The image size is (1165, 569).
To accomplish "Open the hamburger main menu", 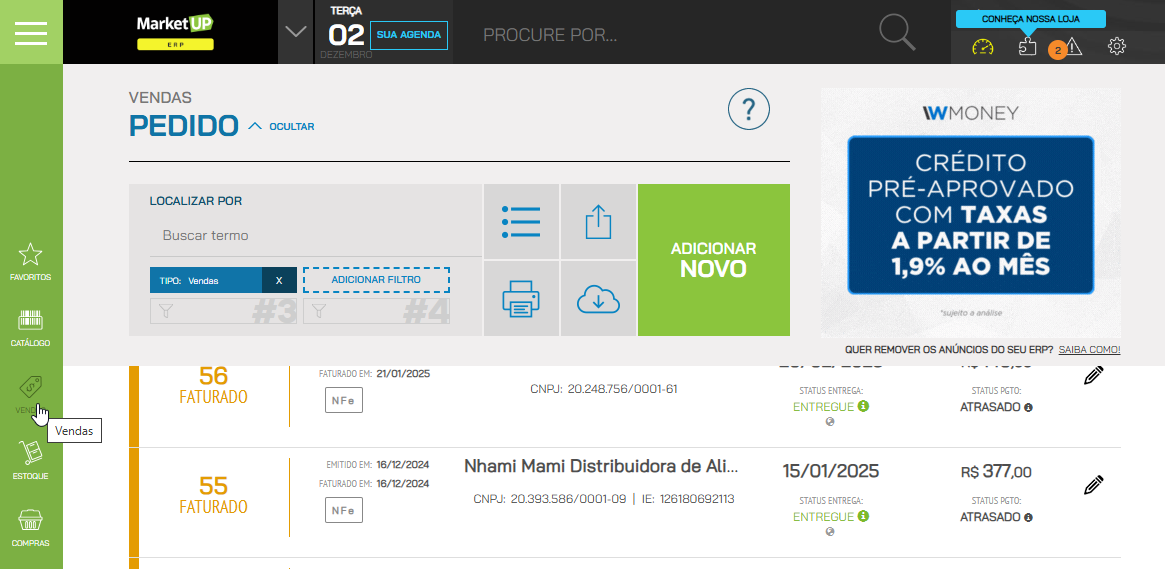I will pos(31,32).
